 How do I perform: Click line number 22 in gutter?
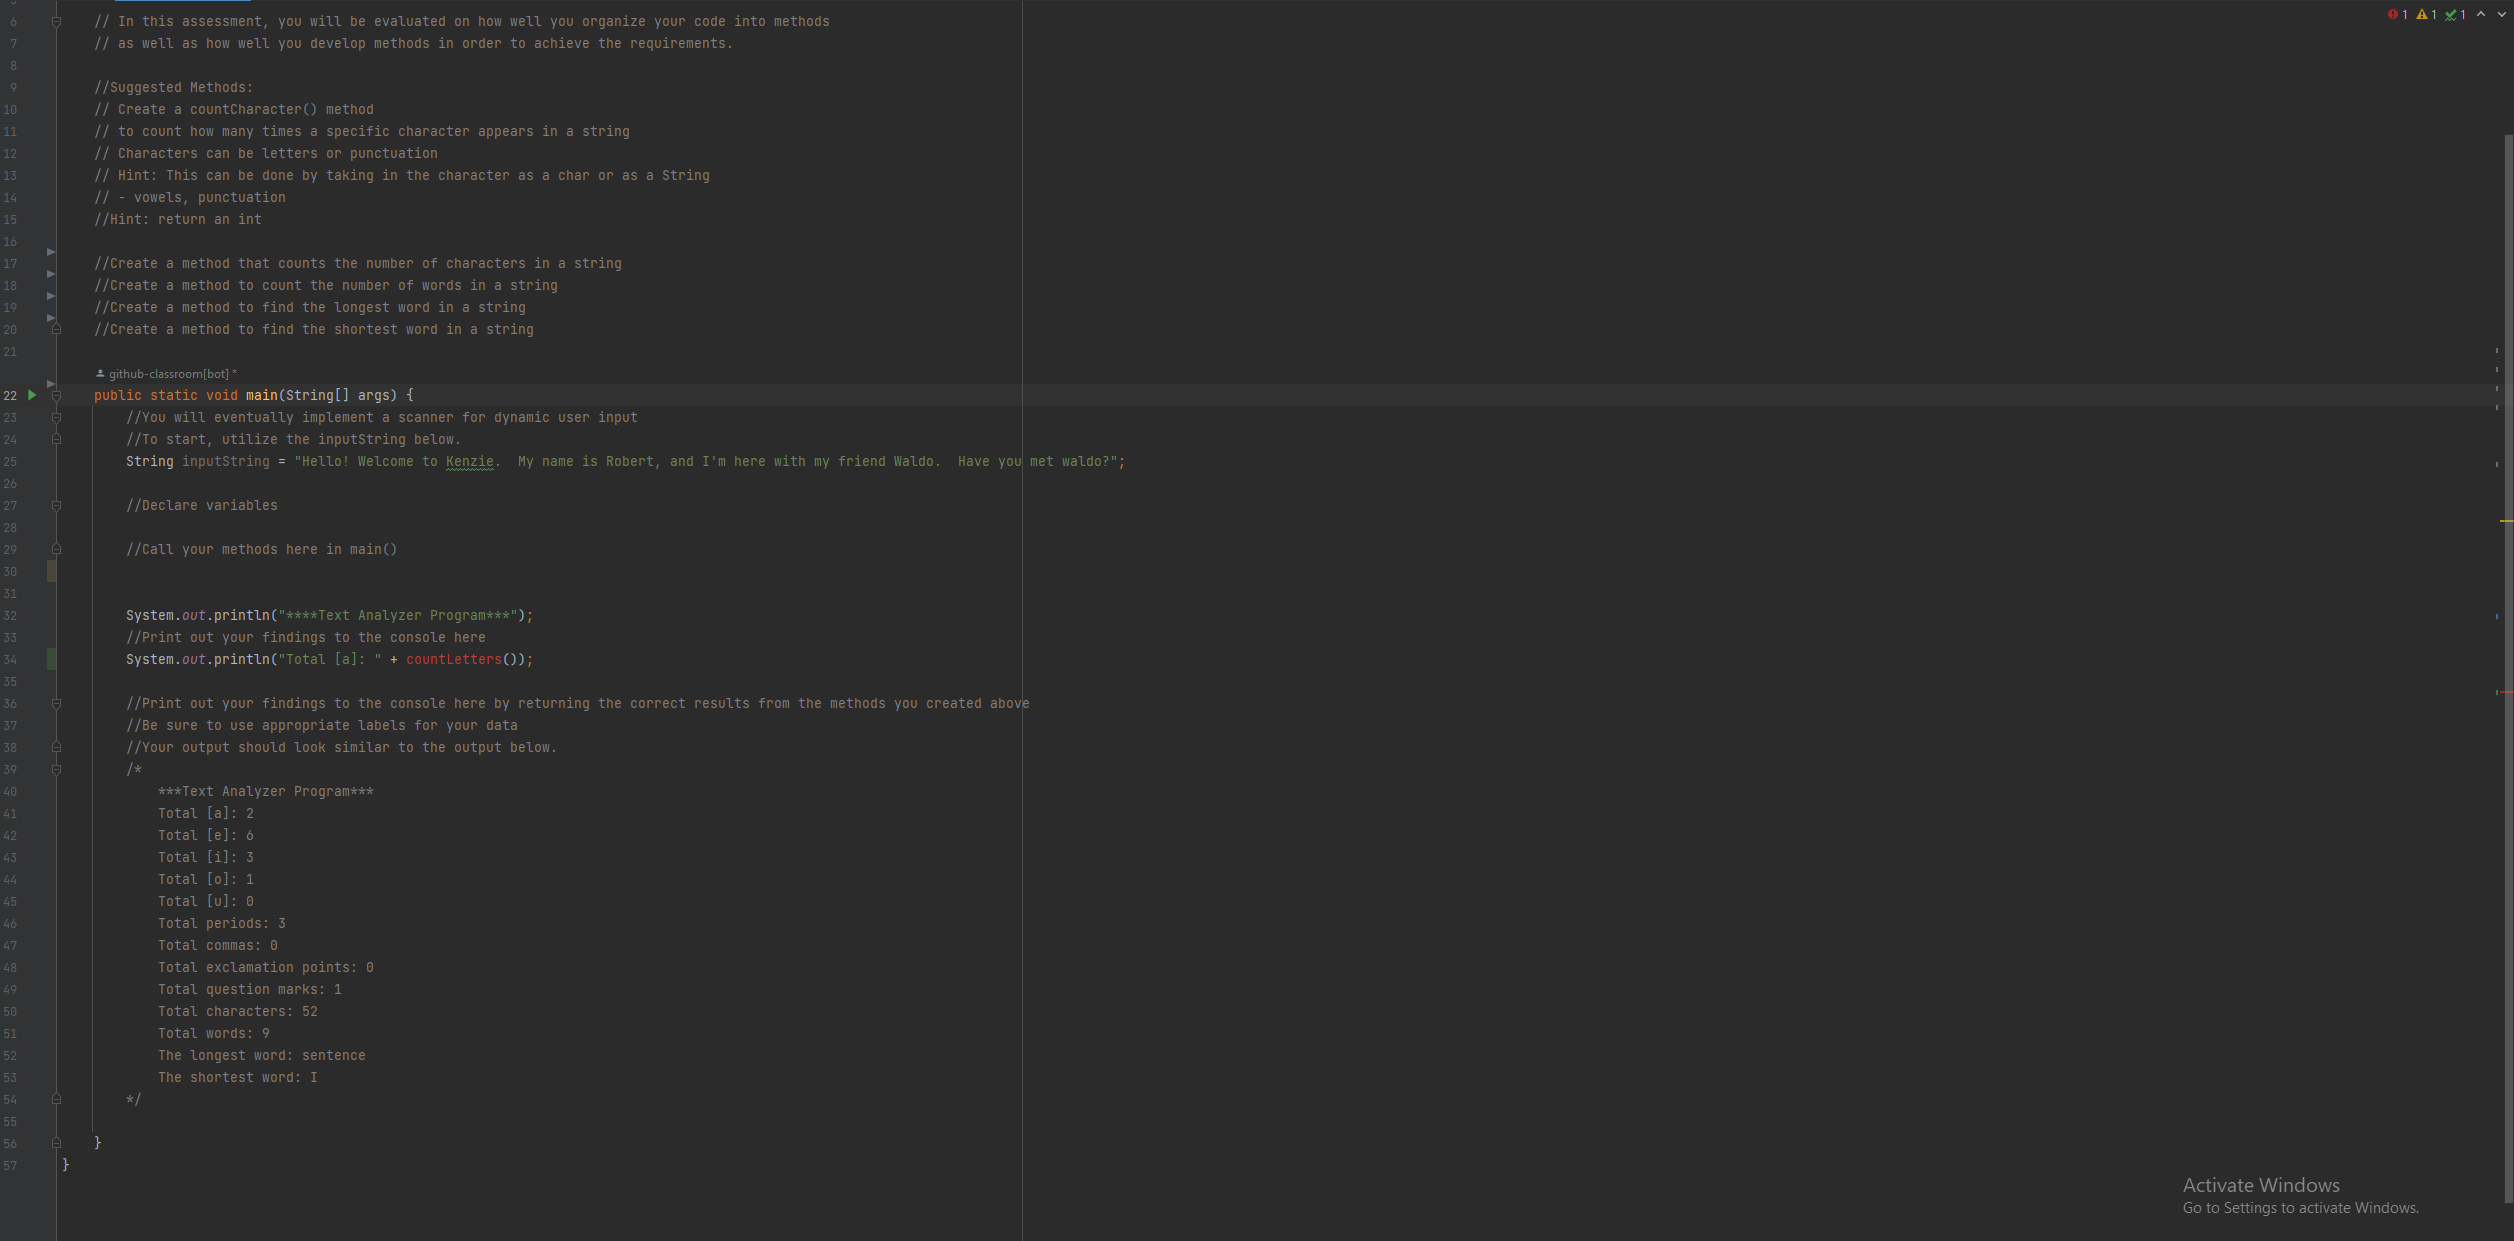pyautogui.click(x=10, y=395)
